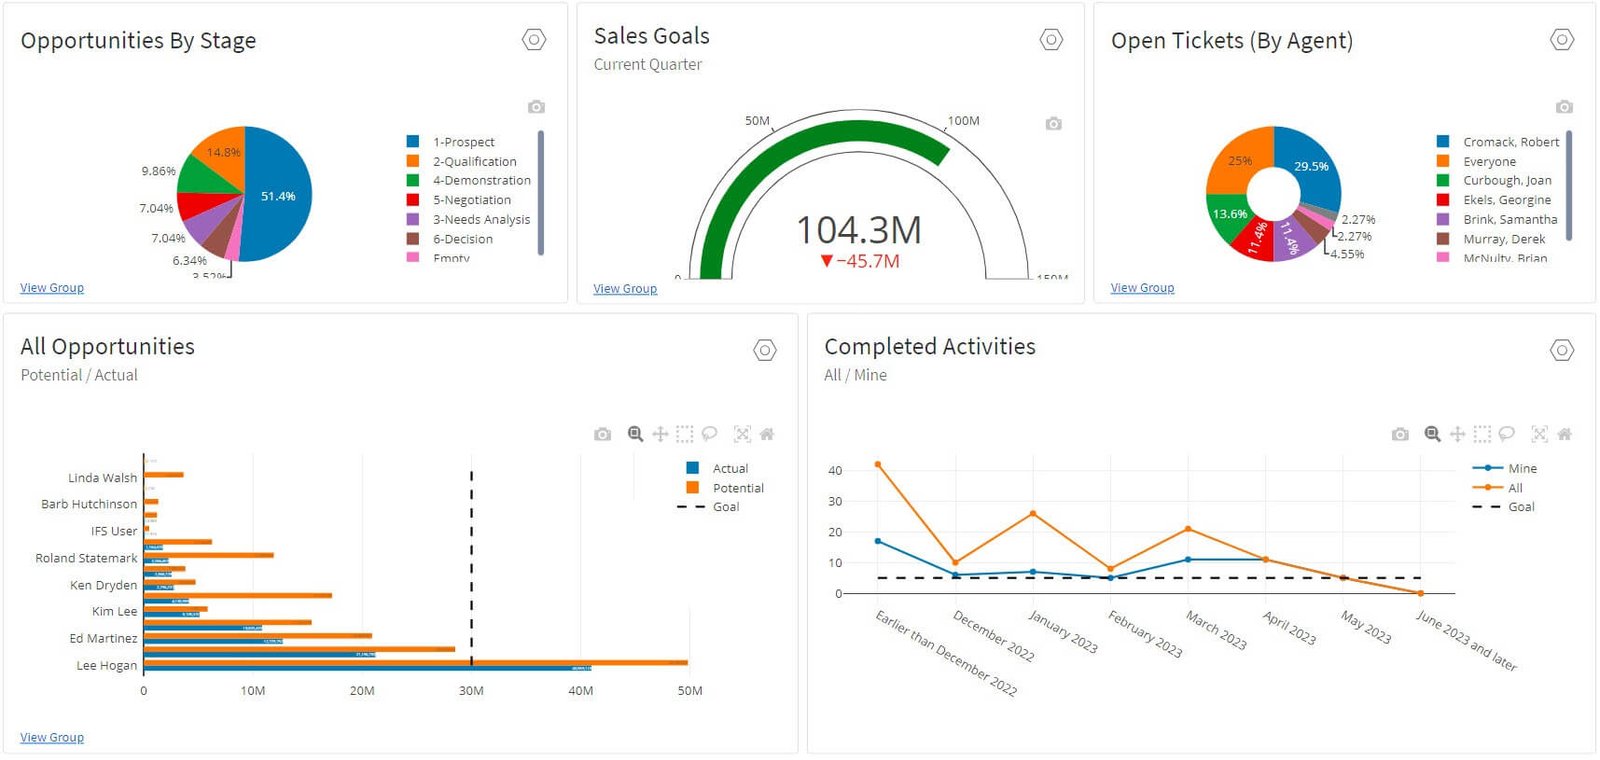The width and height of the screenshot is (1600, 760).
Task: Open View Group link under Opportunities By Stage
Action: 52,288
